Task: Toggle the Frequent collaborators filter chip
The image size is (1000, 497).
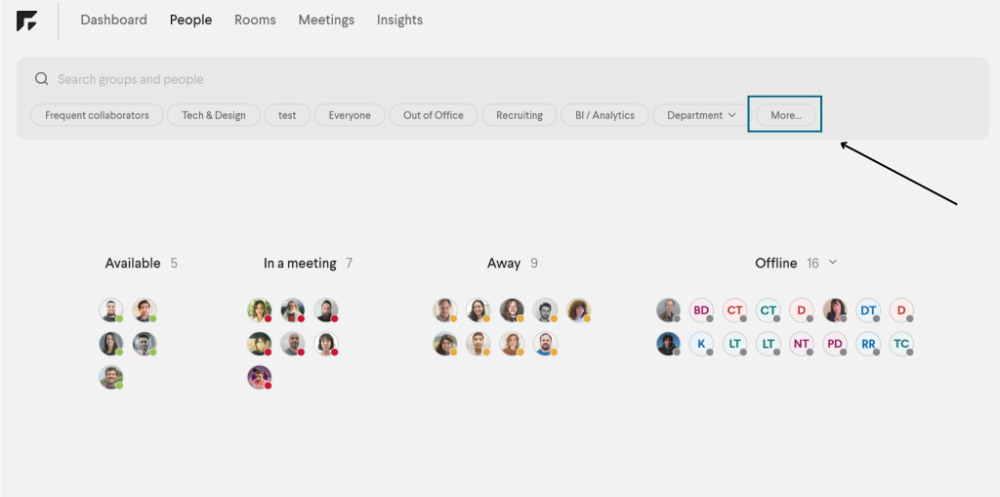Action: point(97,115)
